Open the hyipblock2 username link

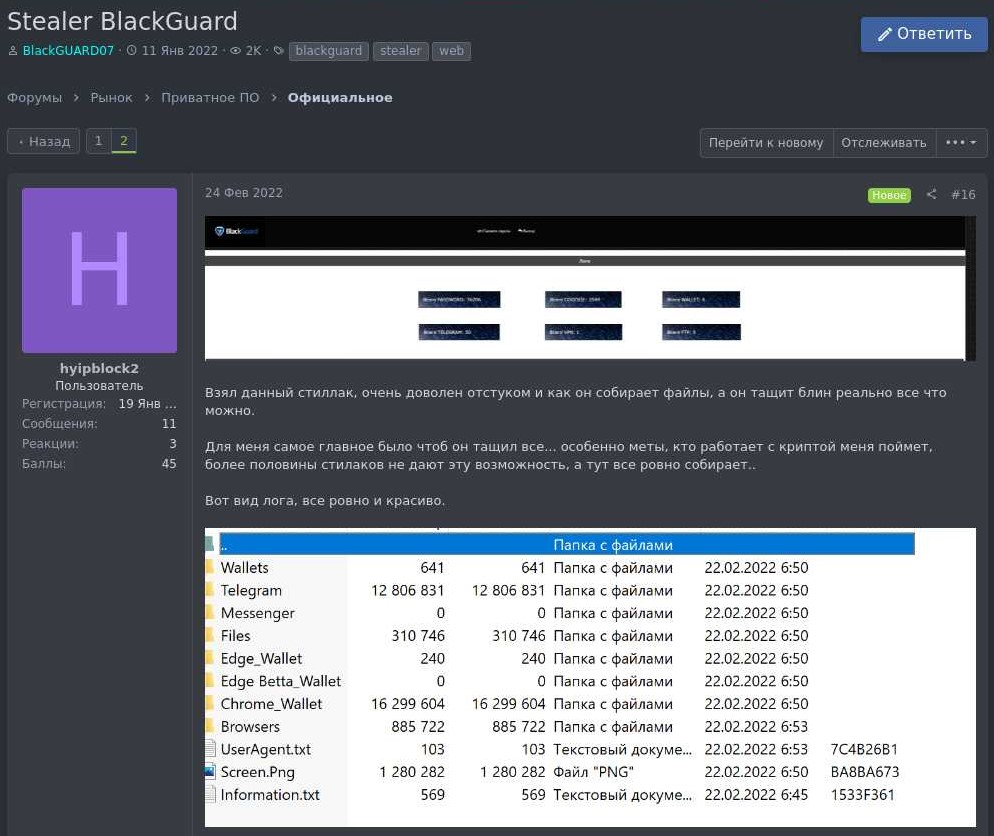99,368
